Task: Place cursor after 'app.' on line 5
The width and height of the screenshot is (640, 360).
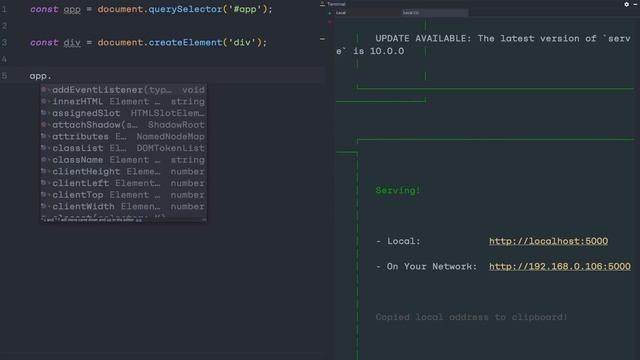Action: 52,76
